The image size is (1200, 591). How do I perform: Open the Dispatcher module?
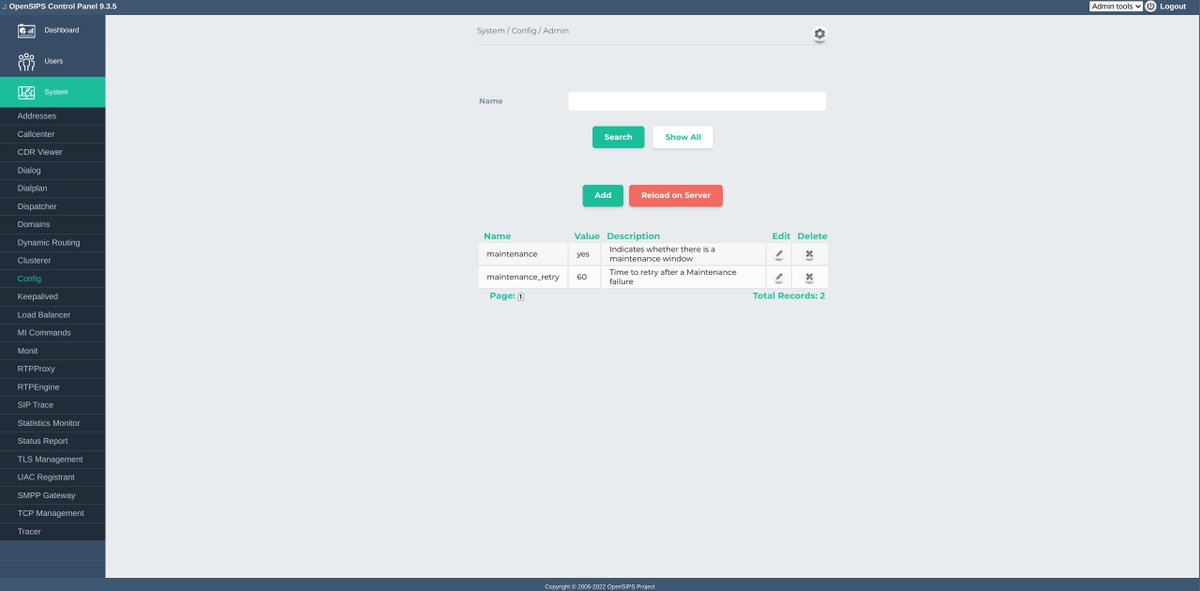pyautogui.click(x=37, y=206)
